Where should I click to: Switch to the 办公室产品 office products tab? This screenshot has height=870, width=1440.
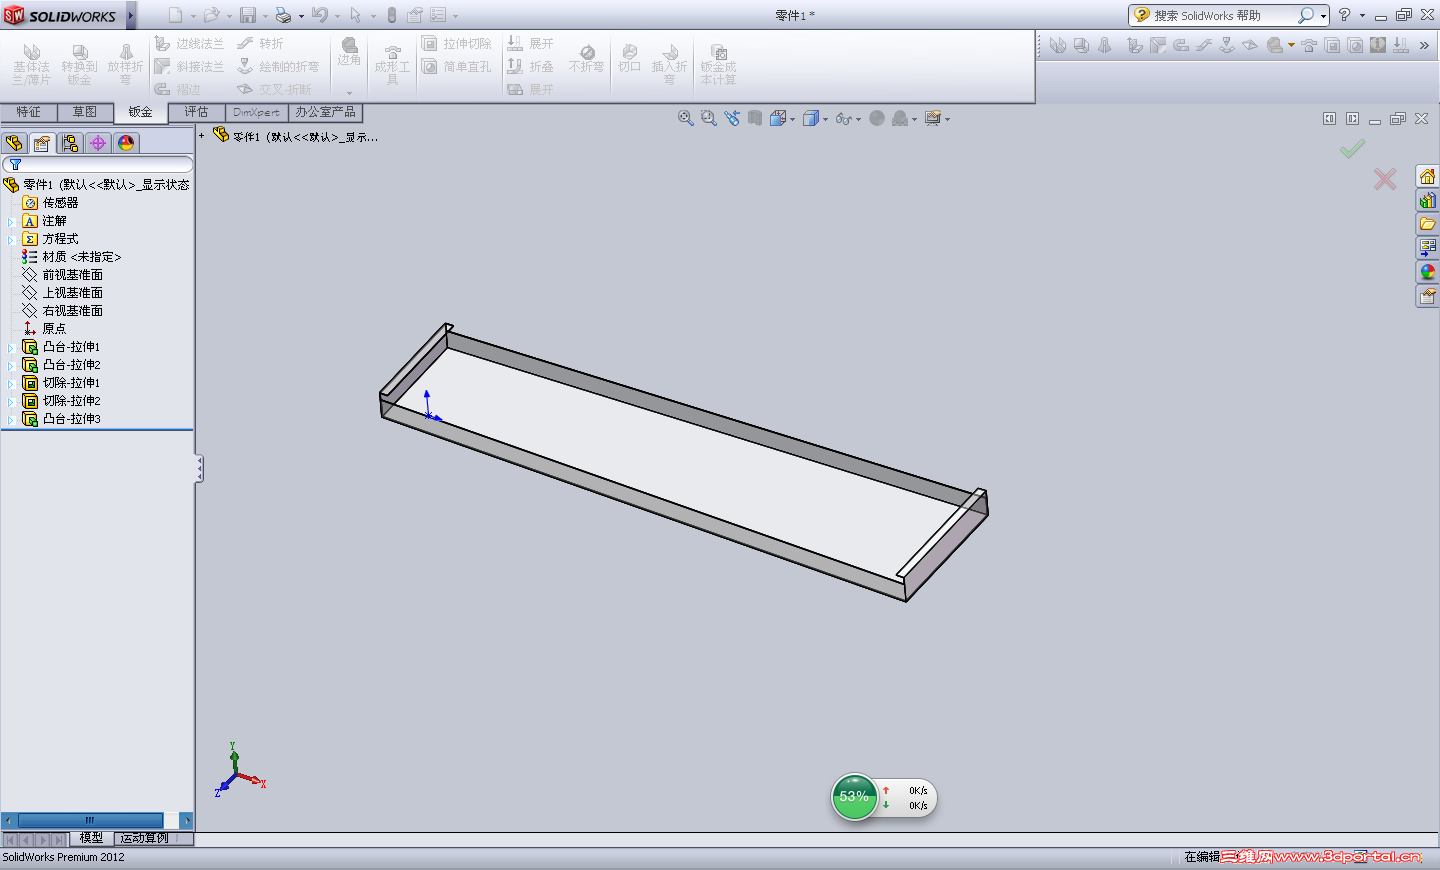click(x=325, y=112)
